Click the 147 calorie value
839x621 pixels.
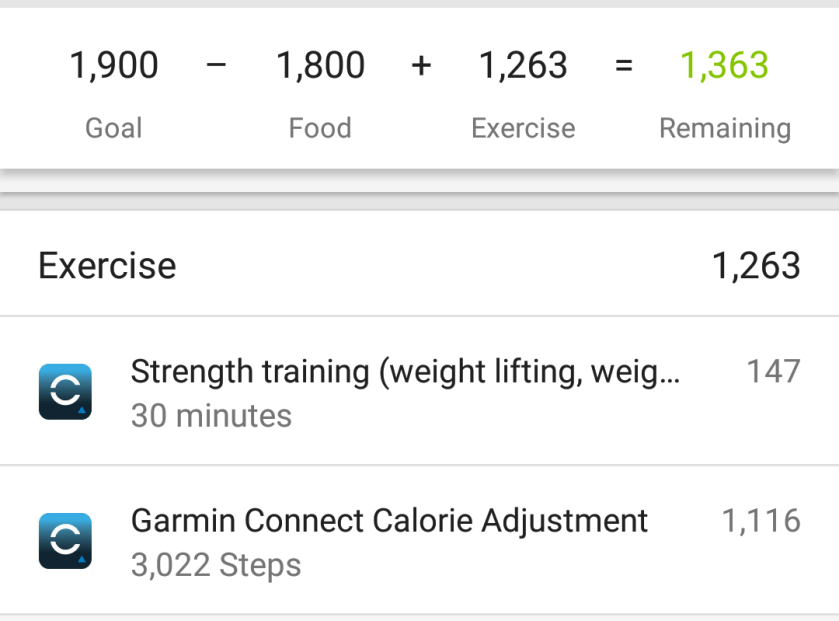[x=773, y=372]
